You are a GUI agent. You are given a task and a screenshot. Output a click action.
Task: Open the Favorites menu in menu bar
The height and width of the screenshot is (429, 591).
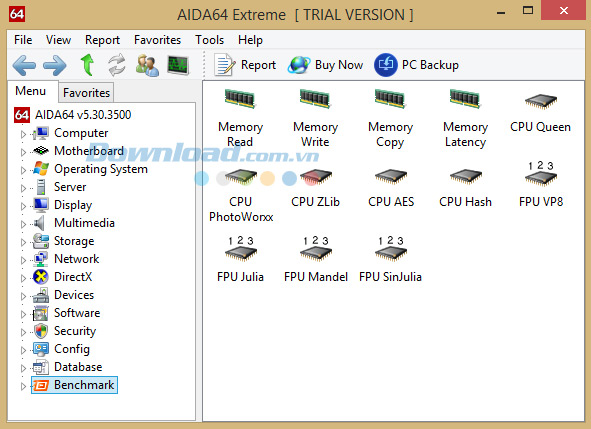tap(158, 40)
